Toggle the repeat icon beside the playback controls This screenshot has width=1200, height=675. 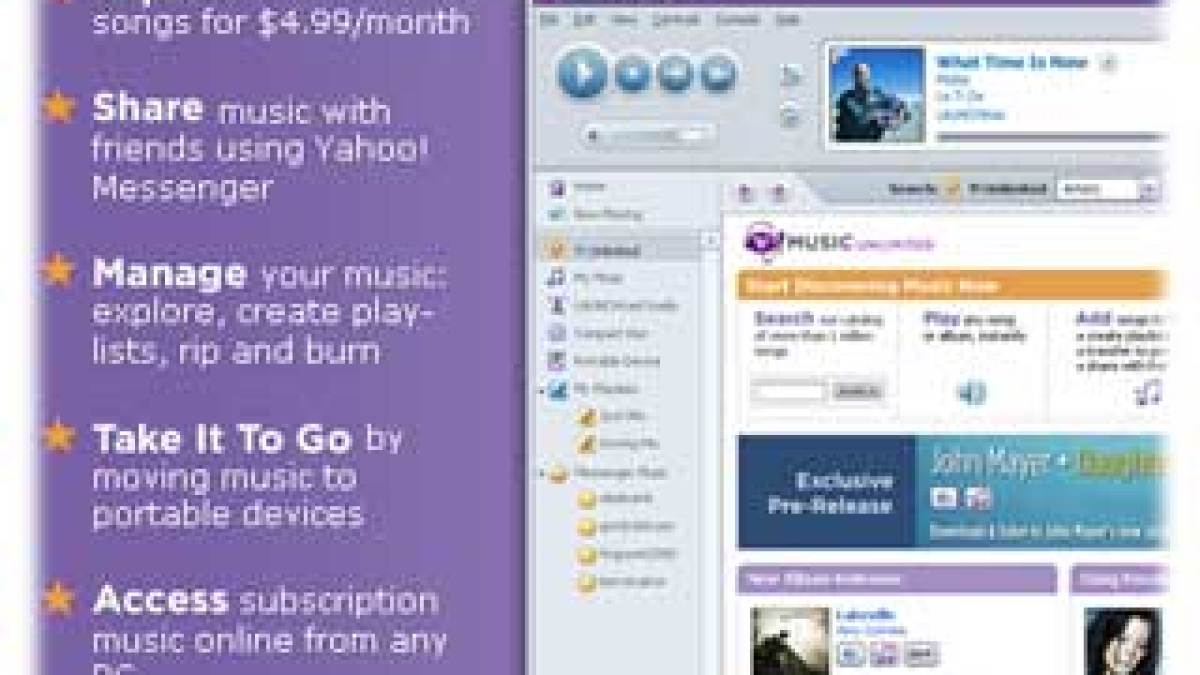pyautogui.click(x=791, y=115)
